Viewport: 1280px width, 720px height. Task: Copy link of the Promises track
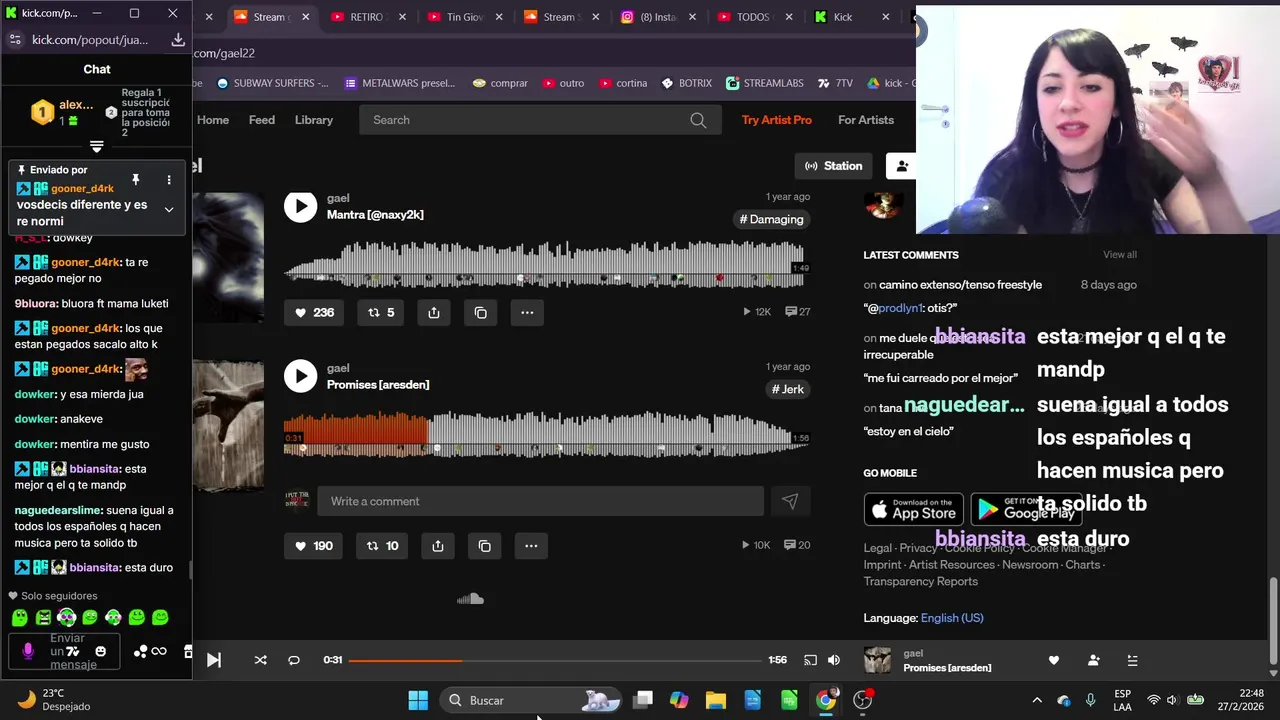click(x=485, y=546)
